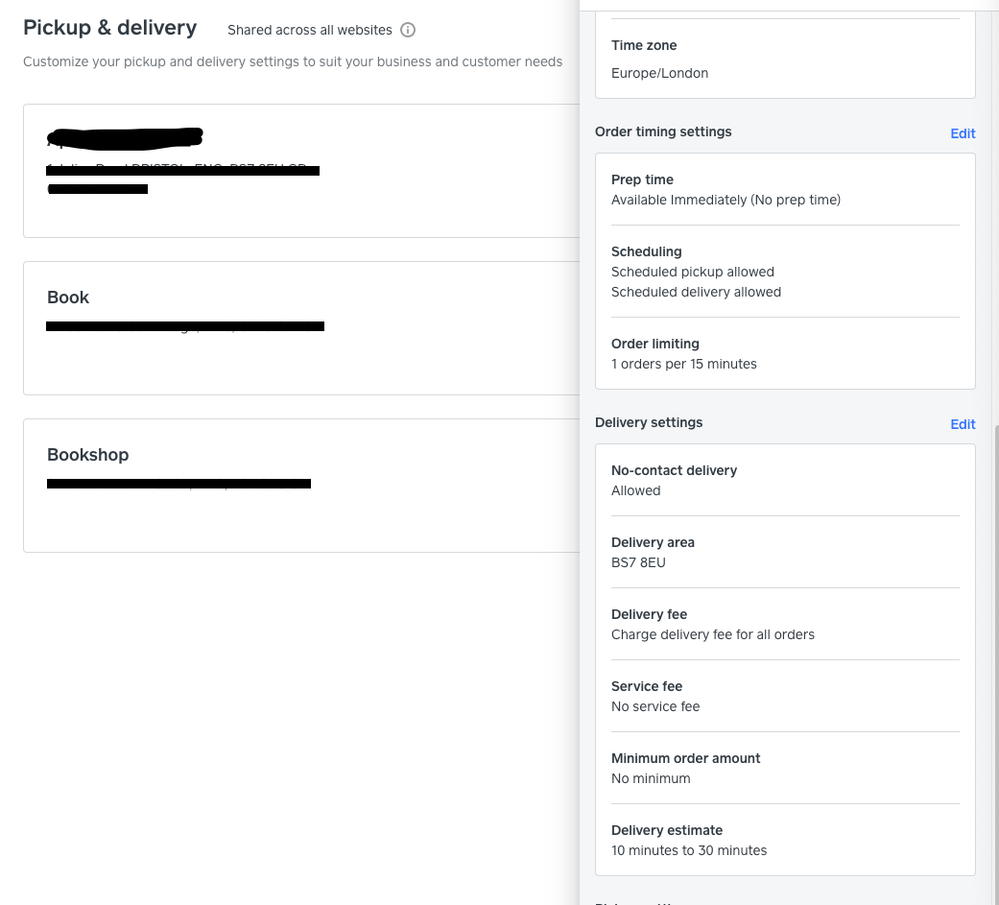
Task: Edit the Delivery settings
Action: point(962,424)
